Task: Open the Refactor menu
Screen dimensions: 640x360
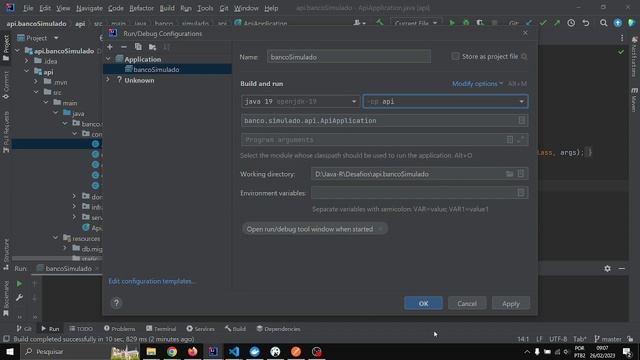Action: tap(141, 8)
